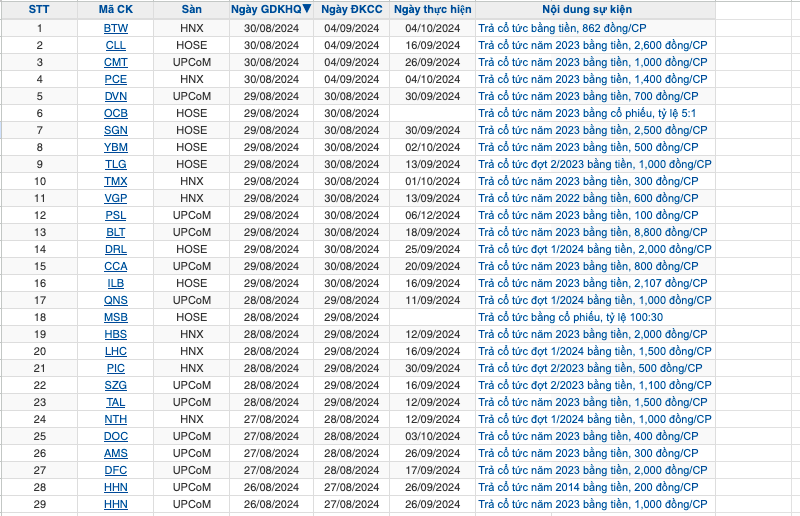Open the CCA stock code link
800x516 pixels.
click(116, 266)
